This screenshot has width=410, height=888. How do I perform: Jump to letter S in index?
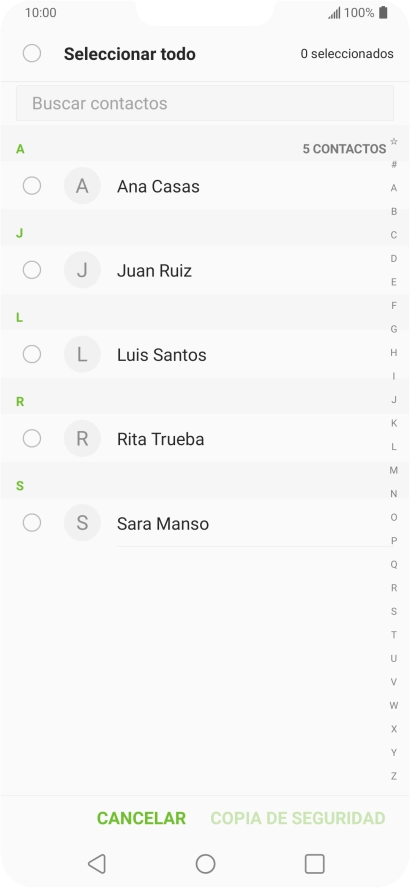click(394, 612)
